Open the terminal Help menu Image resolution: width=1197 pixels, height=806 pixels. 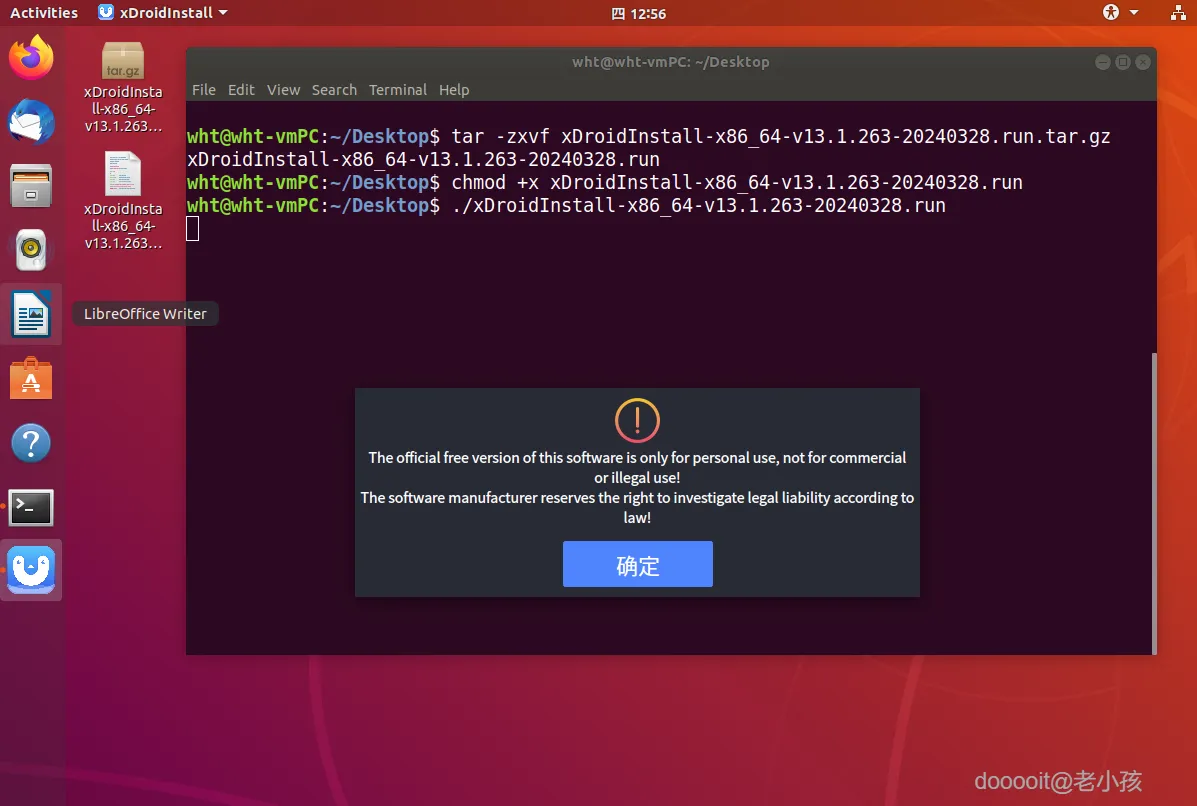(454, 90)
